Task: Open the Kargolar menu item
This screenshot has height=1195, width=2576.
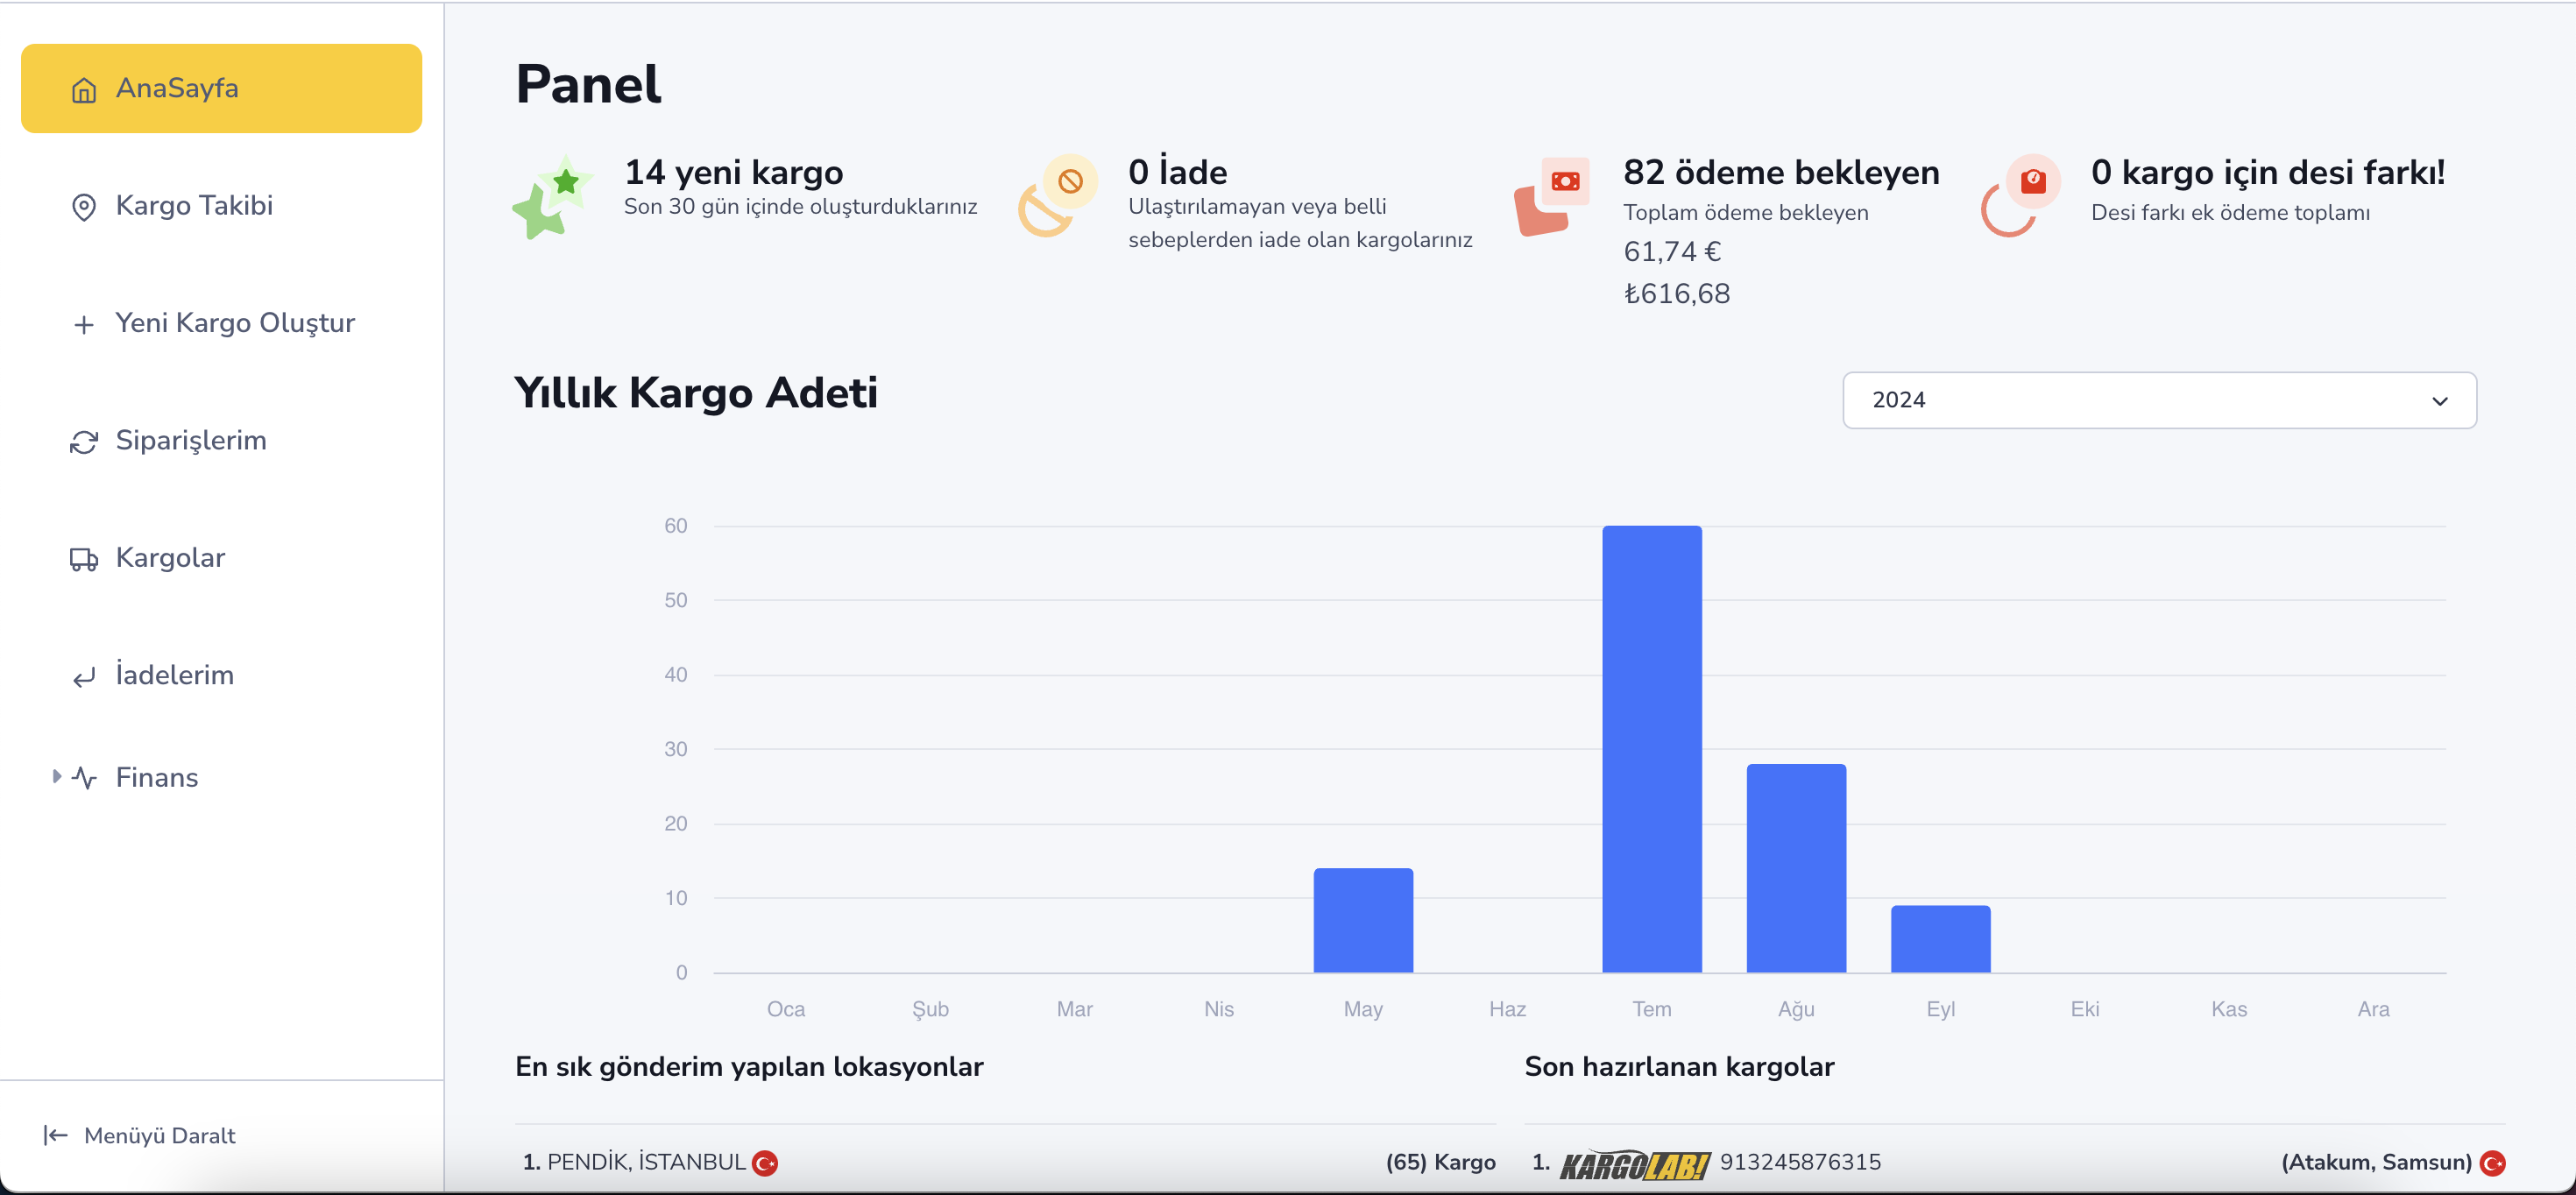Action: click(170, 558)
